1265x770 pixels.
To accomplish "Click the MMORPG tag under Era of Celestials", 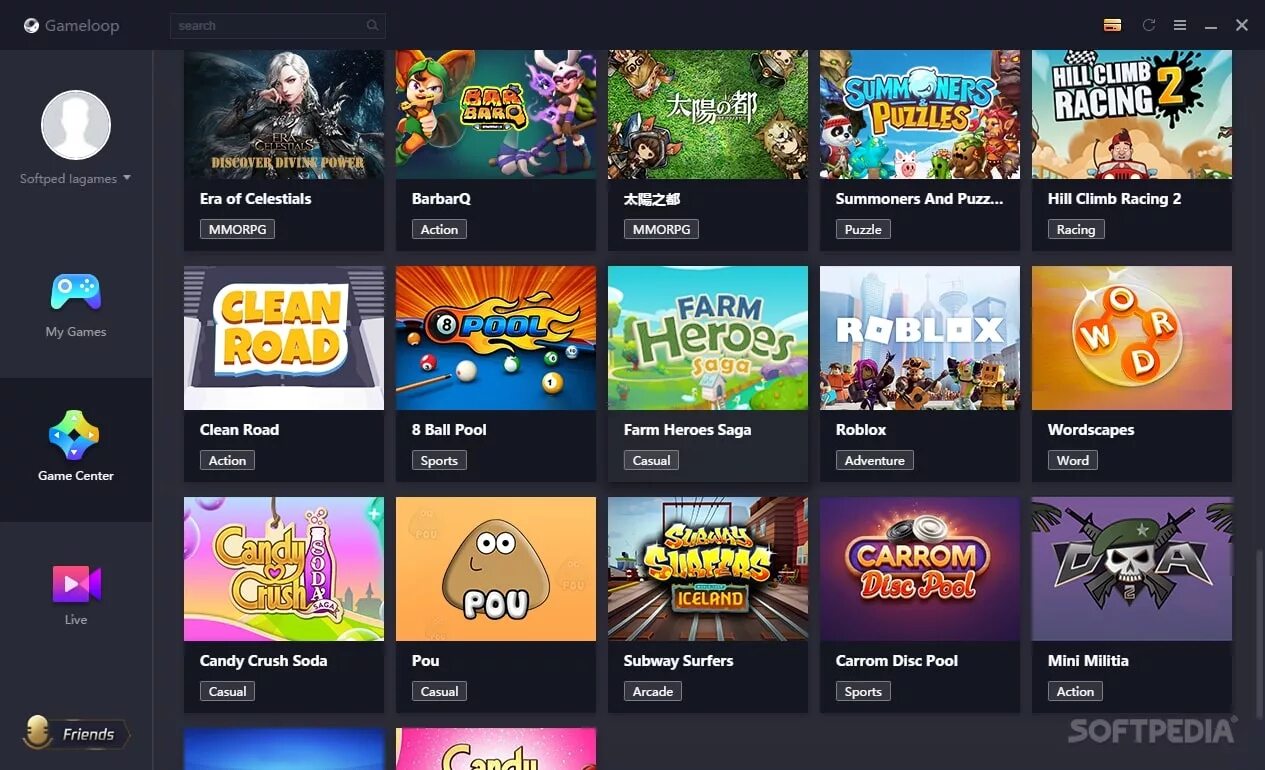I will click(x=237, y=229).
